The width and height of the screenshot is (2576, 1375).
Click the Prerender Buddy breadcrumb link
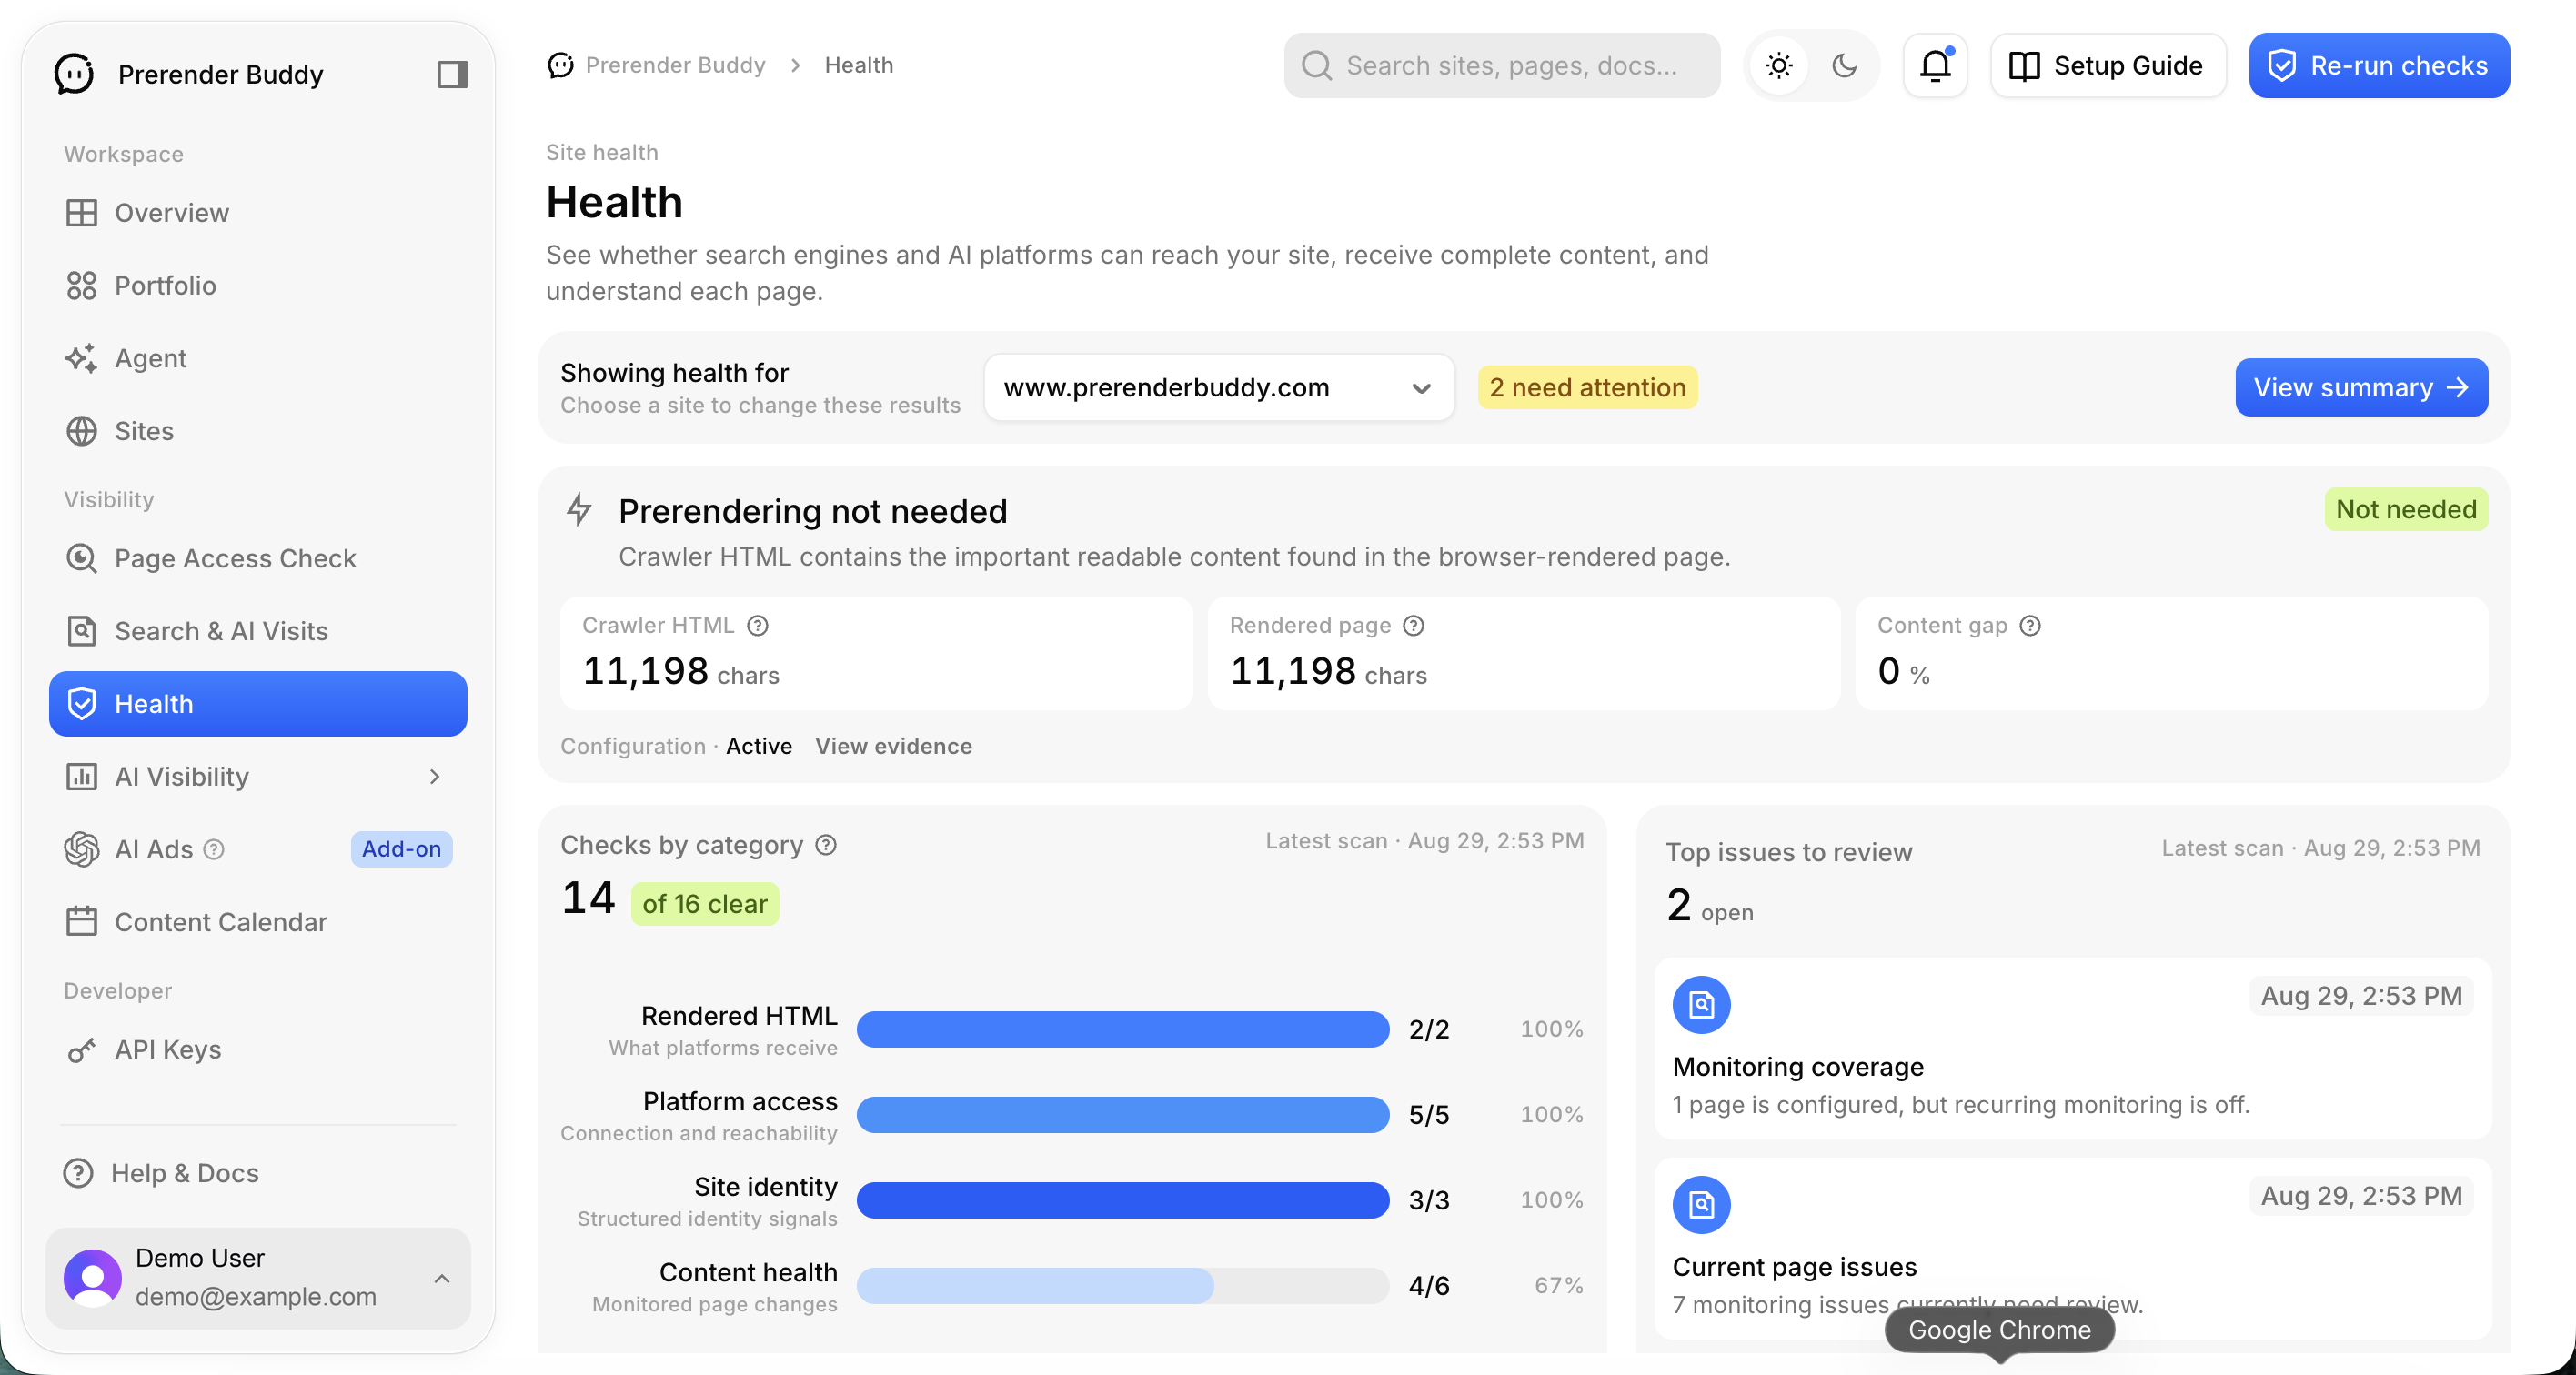coord(675,65)
